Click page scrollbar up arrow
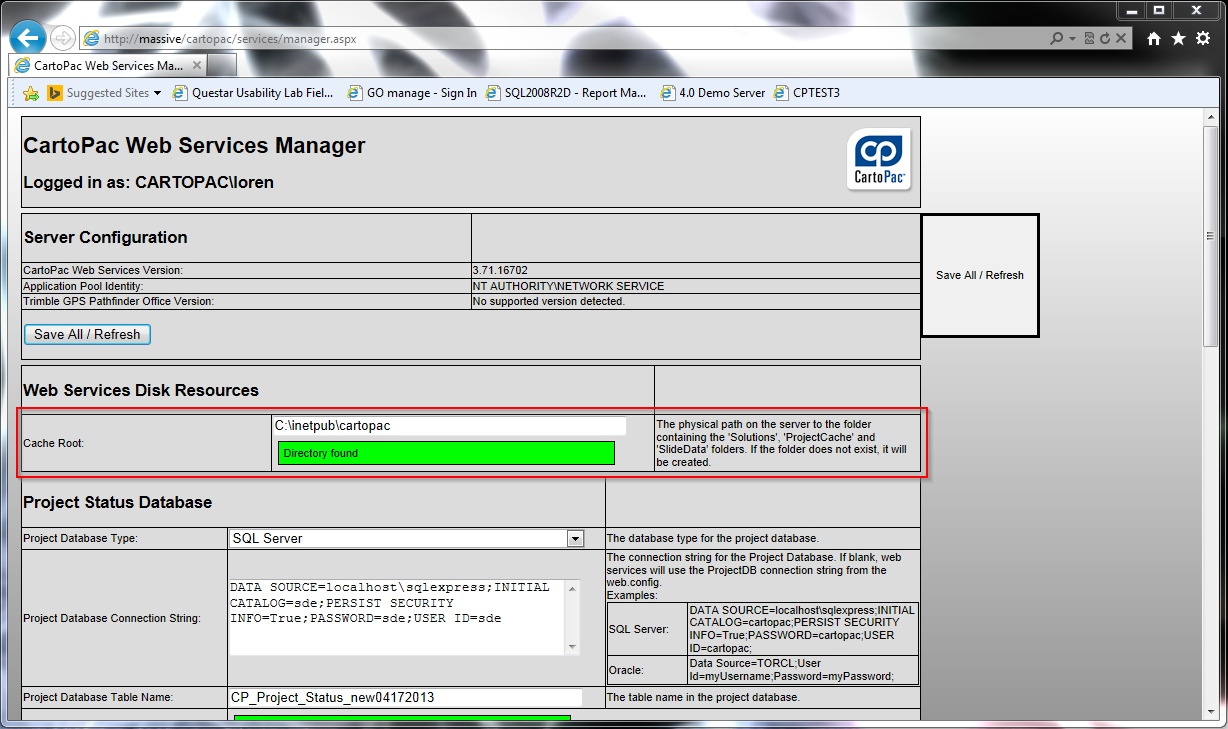1228x729 pixels. tap(1210, 117)
